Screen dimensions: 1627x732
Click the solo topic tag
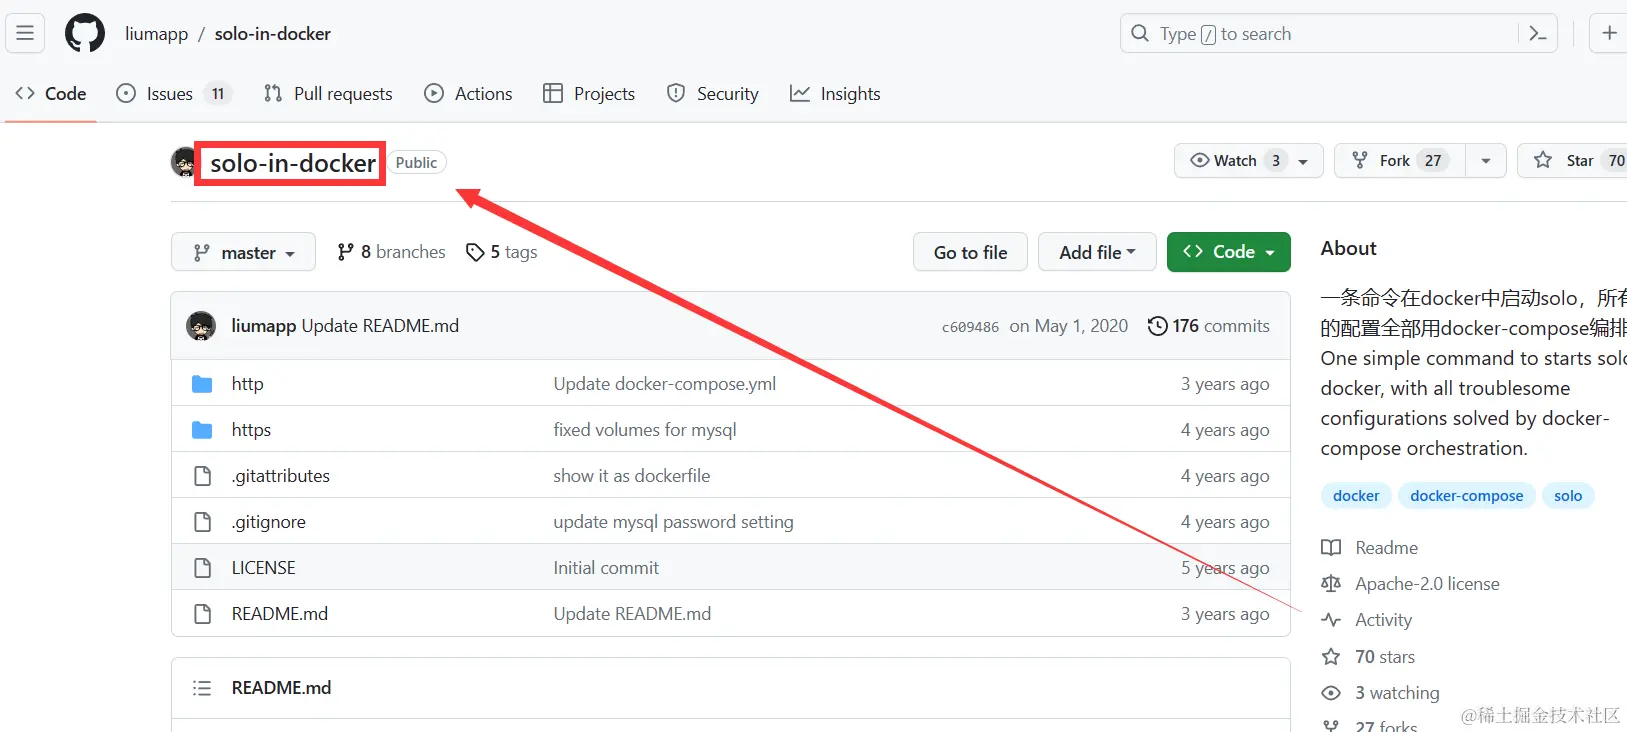click(x=1568, y=496)
